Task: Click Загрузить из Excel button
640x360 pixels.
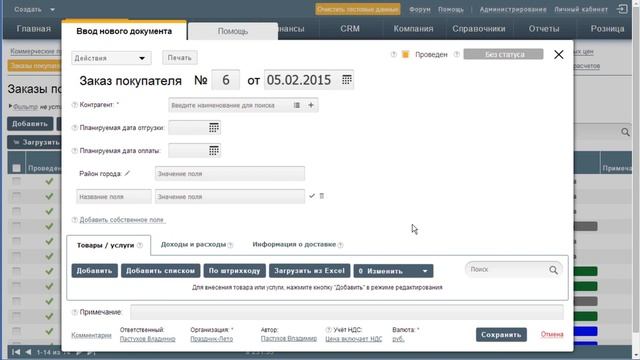Action: pos(309,271)
